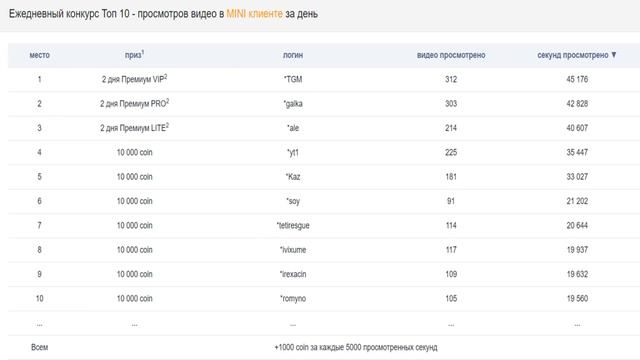Click the videos watched value 105
Screen dimensions: 640x360
point(451,298)
